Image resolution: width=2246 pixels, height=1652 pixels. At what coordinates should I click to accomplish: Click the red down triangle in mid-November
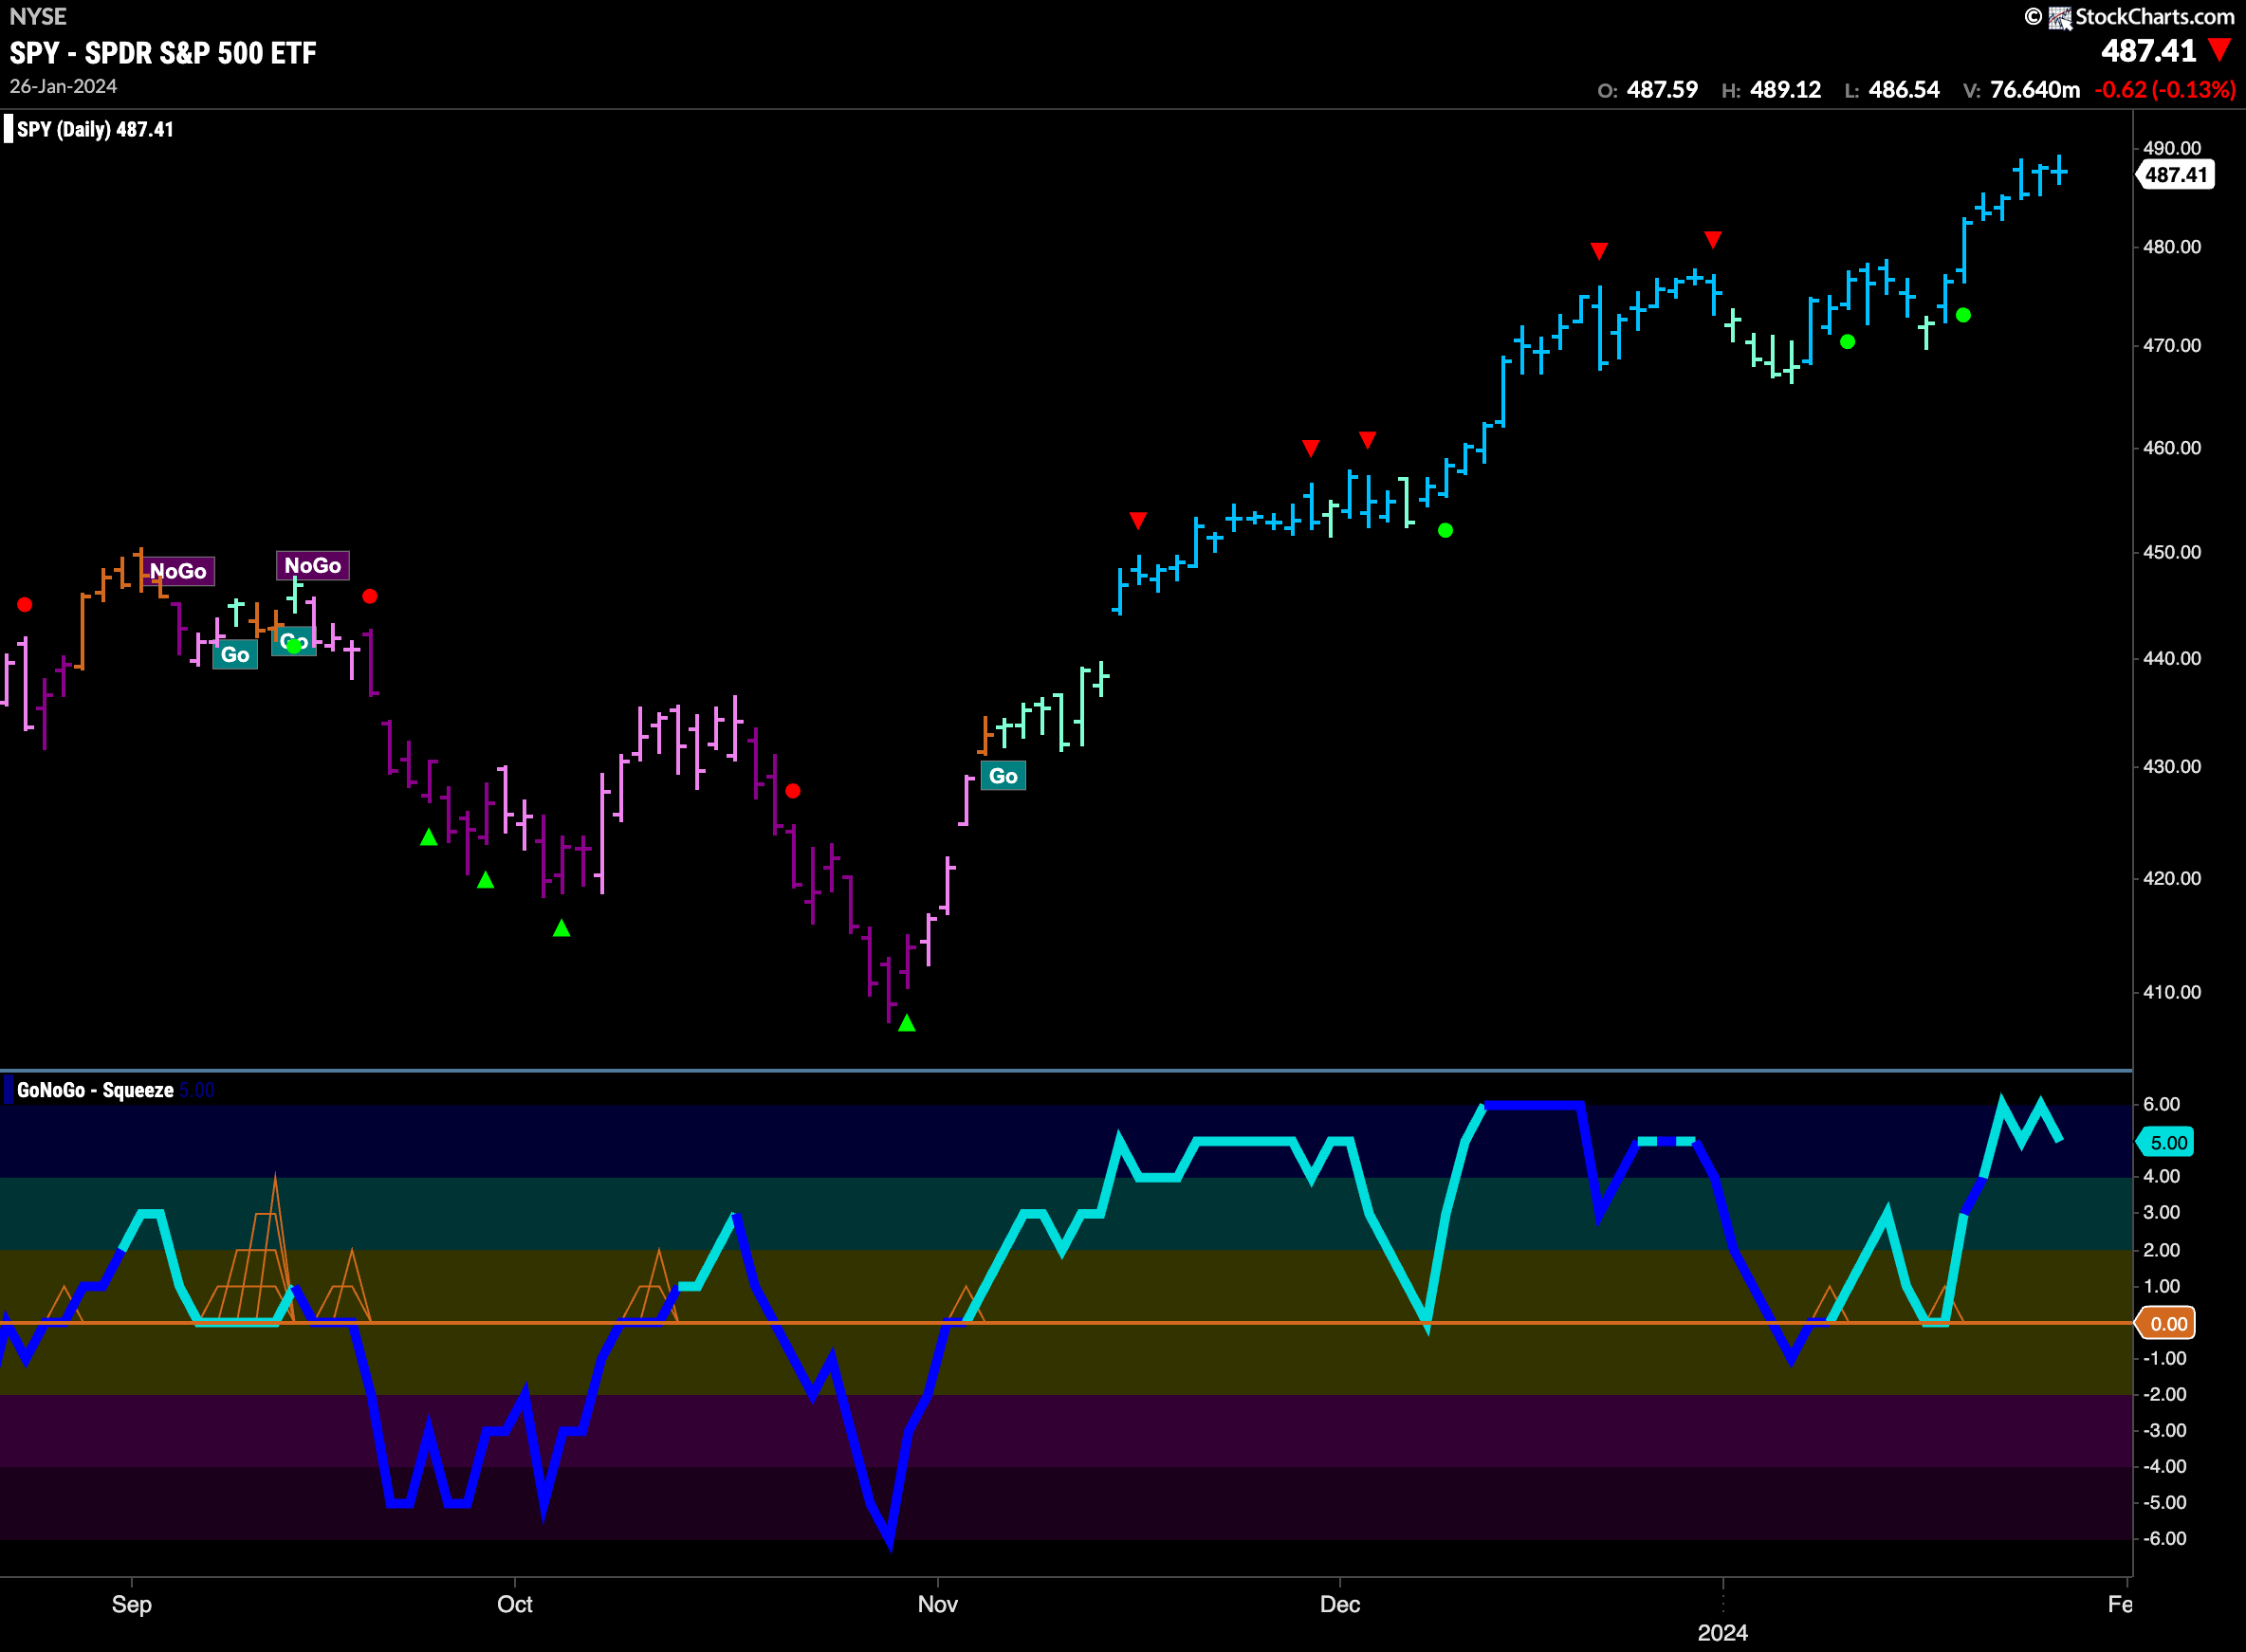pyautogui.click(x=1138, y=520)
